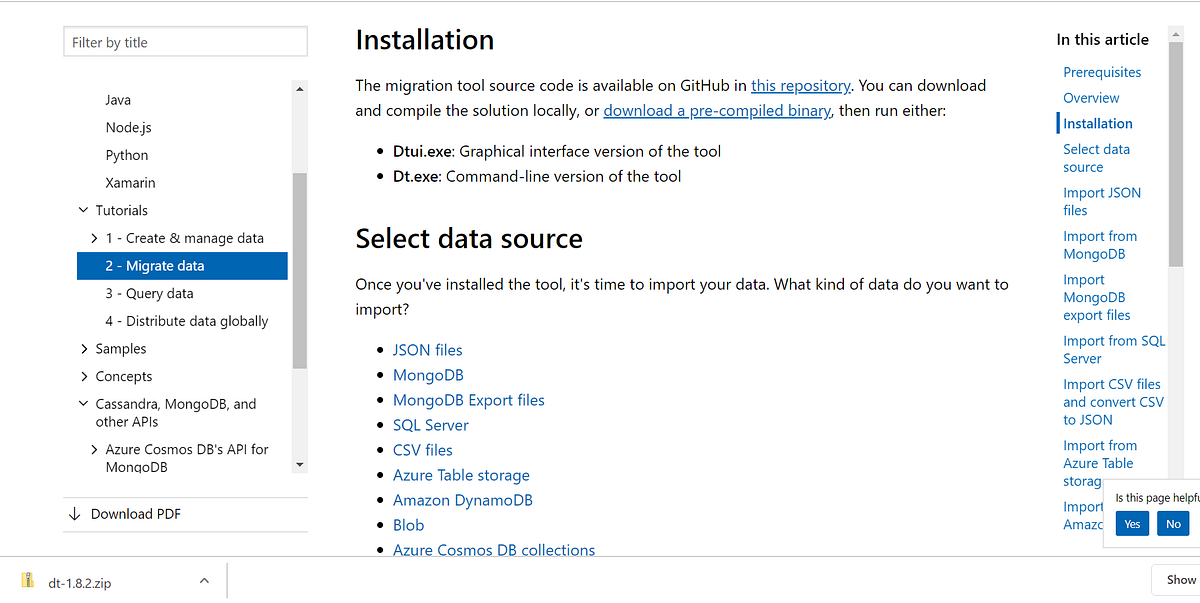Jump to Import CSV files and convert section
The width and height of the screenshot is (1200, 603).
(1114, 402)
